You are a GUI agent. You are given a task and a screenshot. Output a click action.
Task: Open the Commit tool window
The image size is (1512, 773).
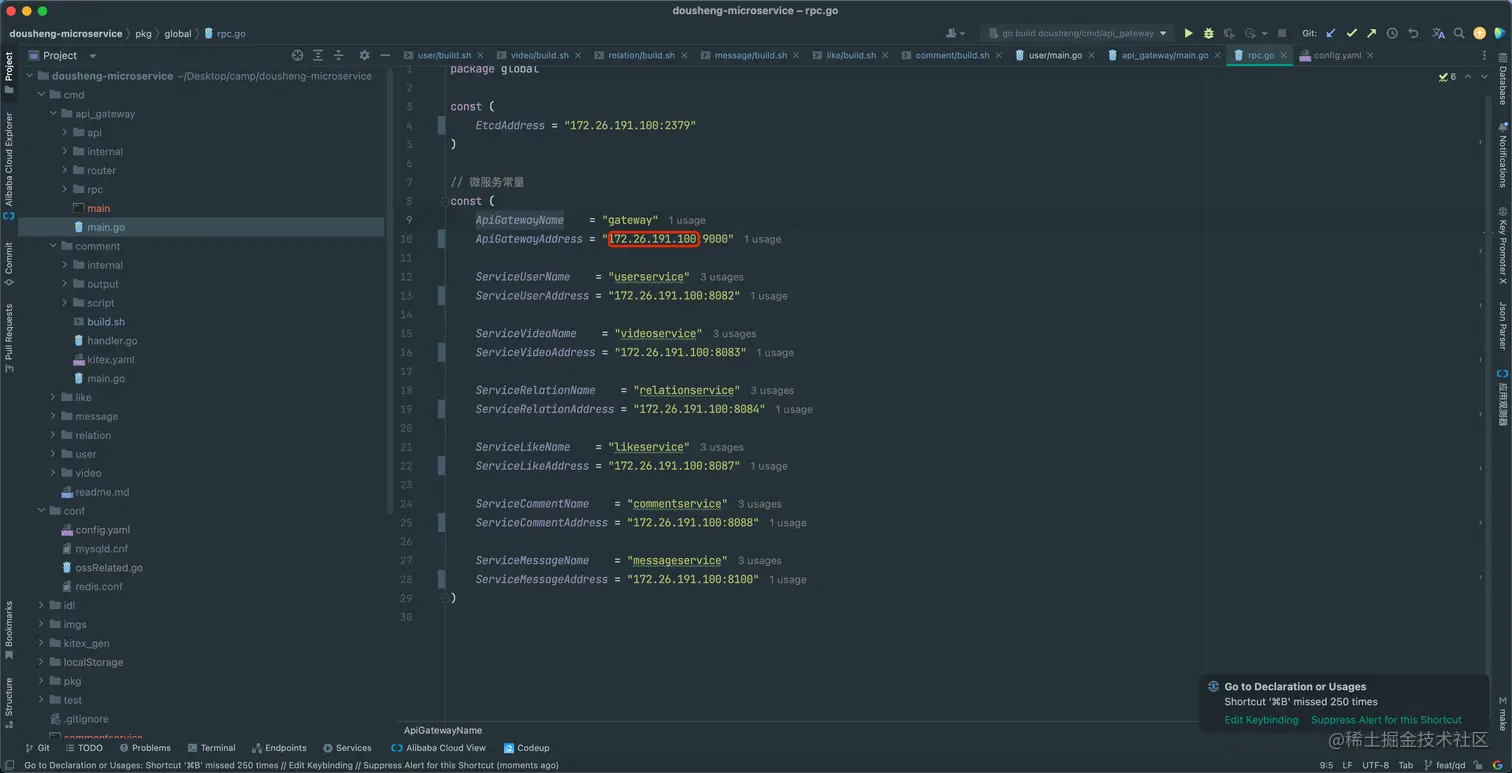coord(9,264)
